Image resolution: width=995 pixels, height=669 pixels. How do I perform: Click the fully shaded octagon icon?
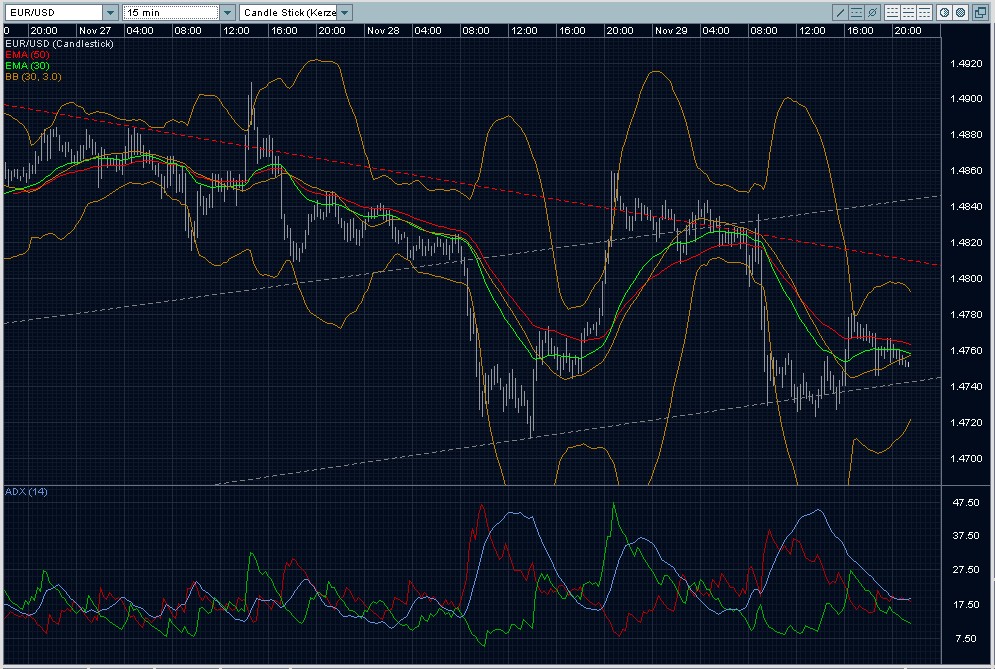coord(961,13)
